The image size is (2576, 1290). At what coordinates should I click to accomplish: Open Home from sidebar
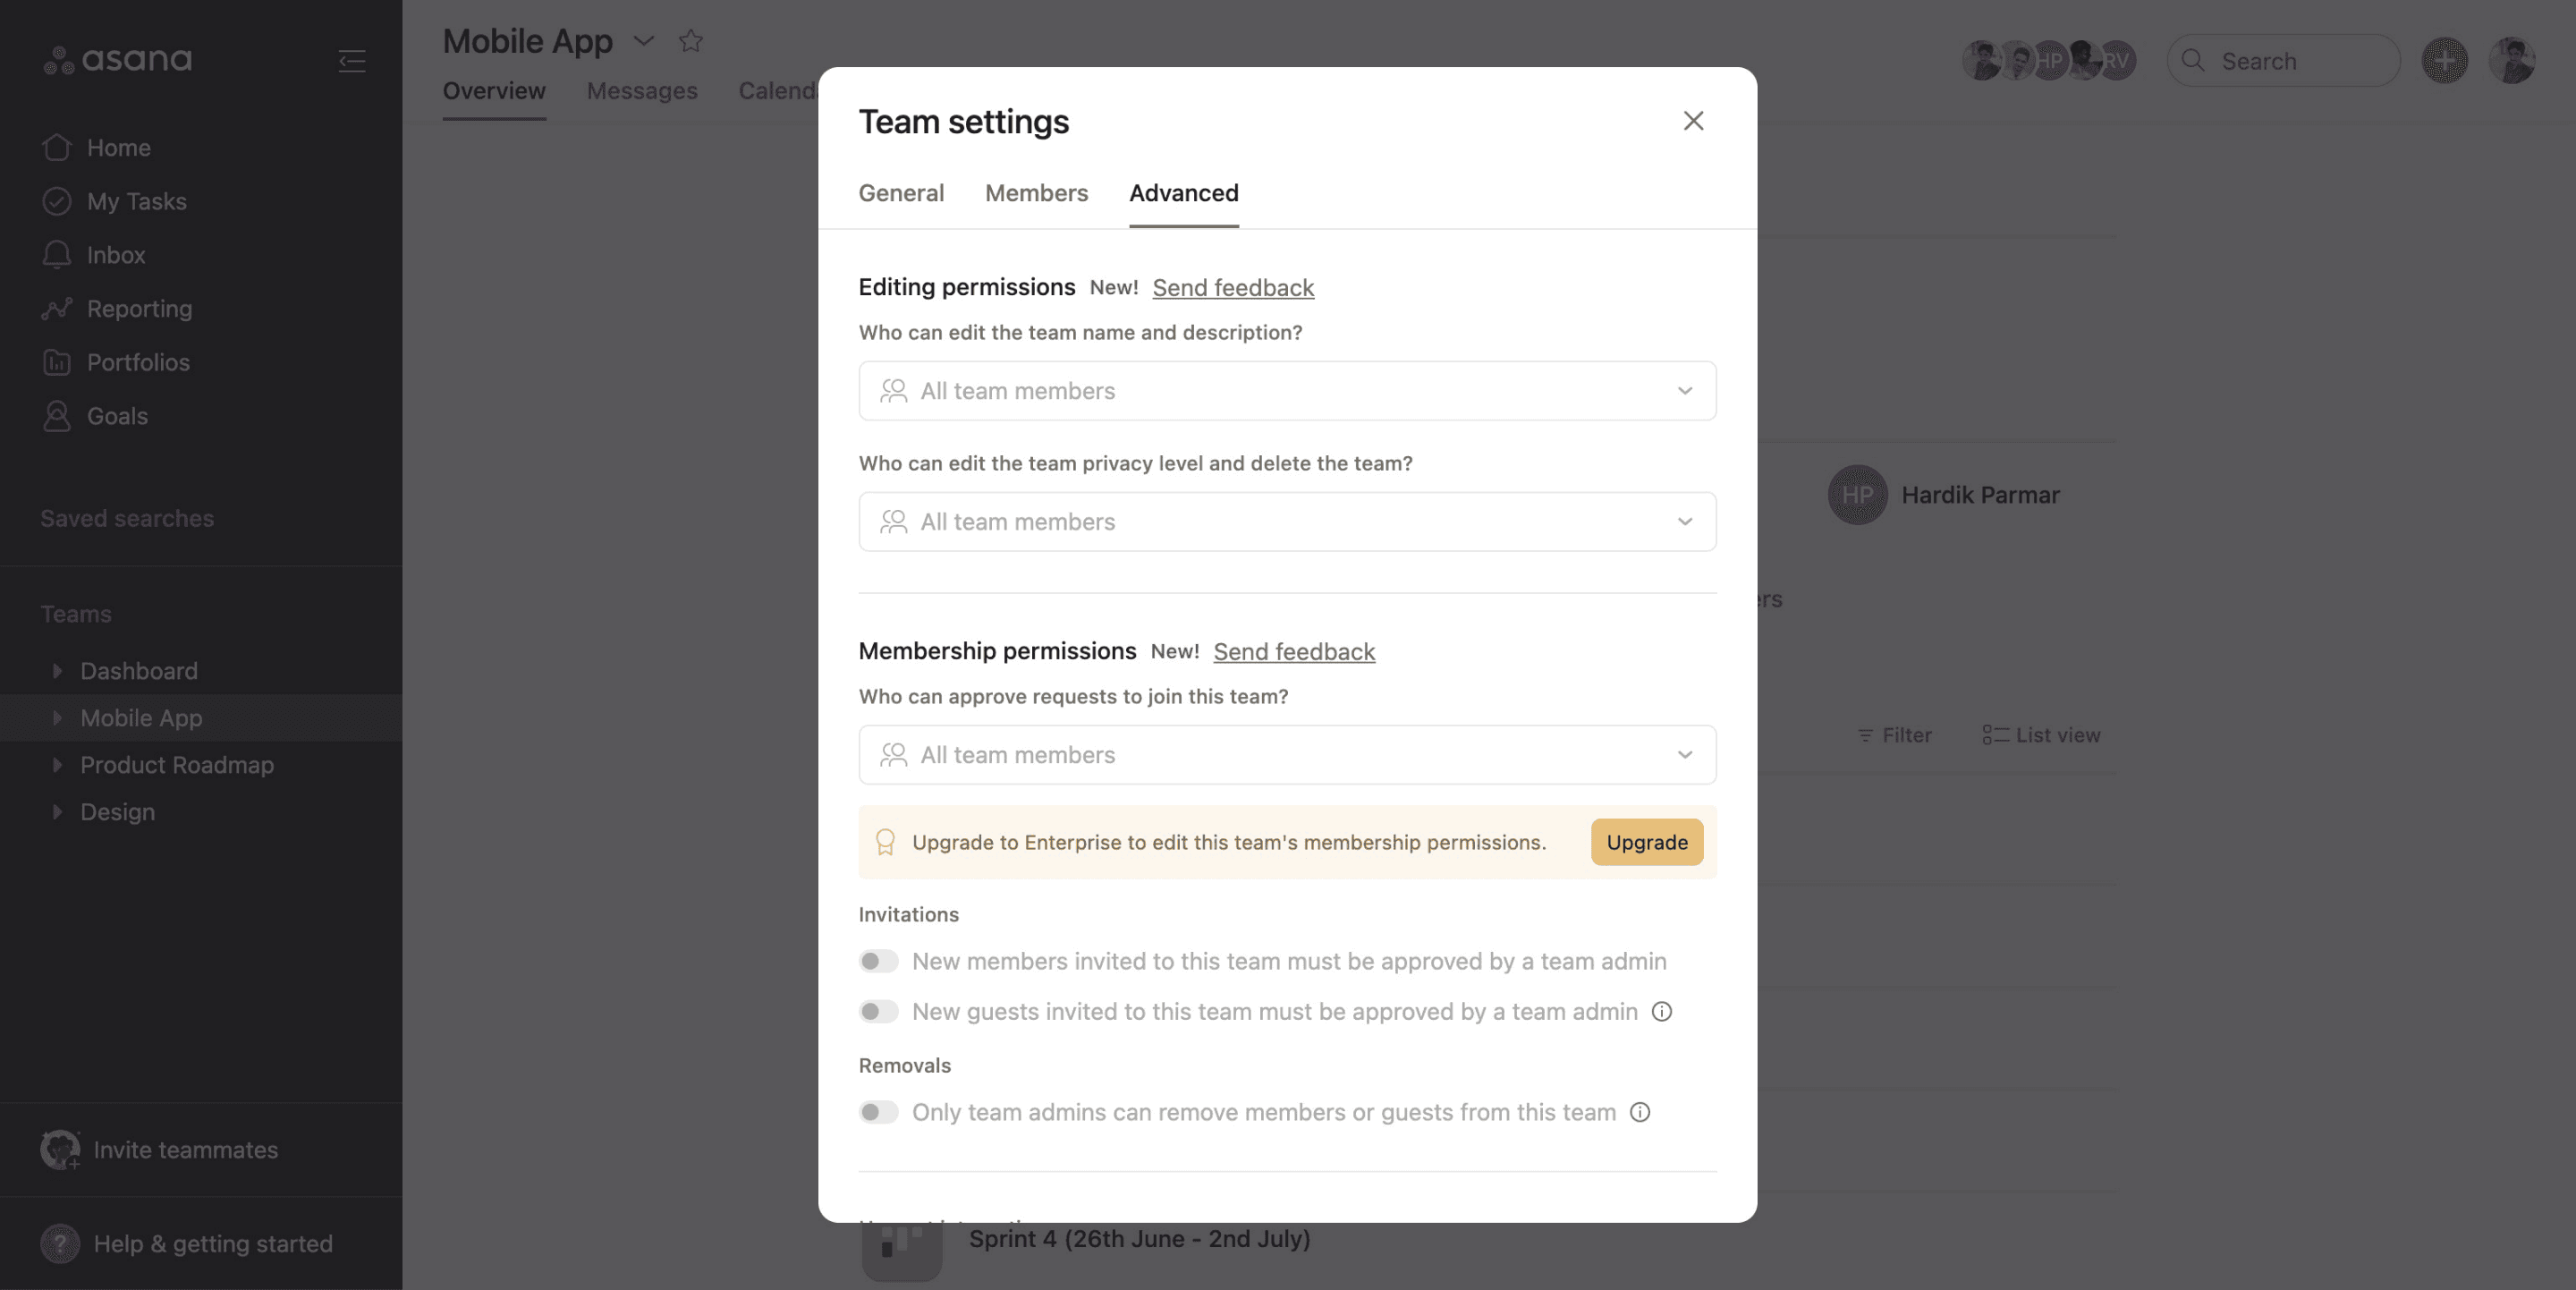tap(118, 147)
